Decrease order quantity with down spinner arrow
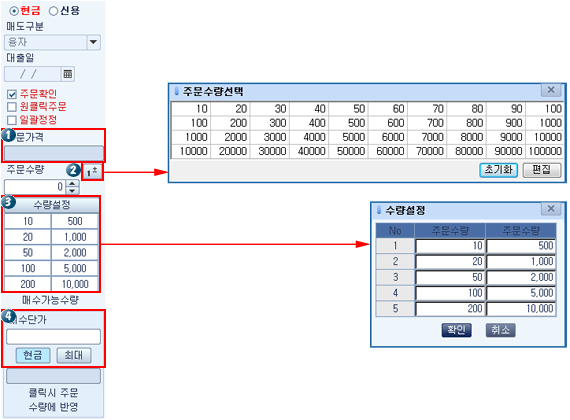This screenshot has width=570, height=420. (73, 191)
